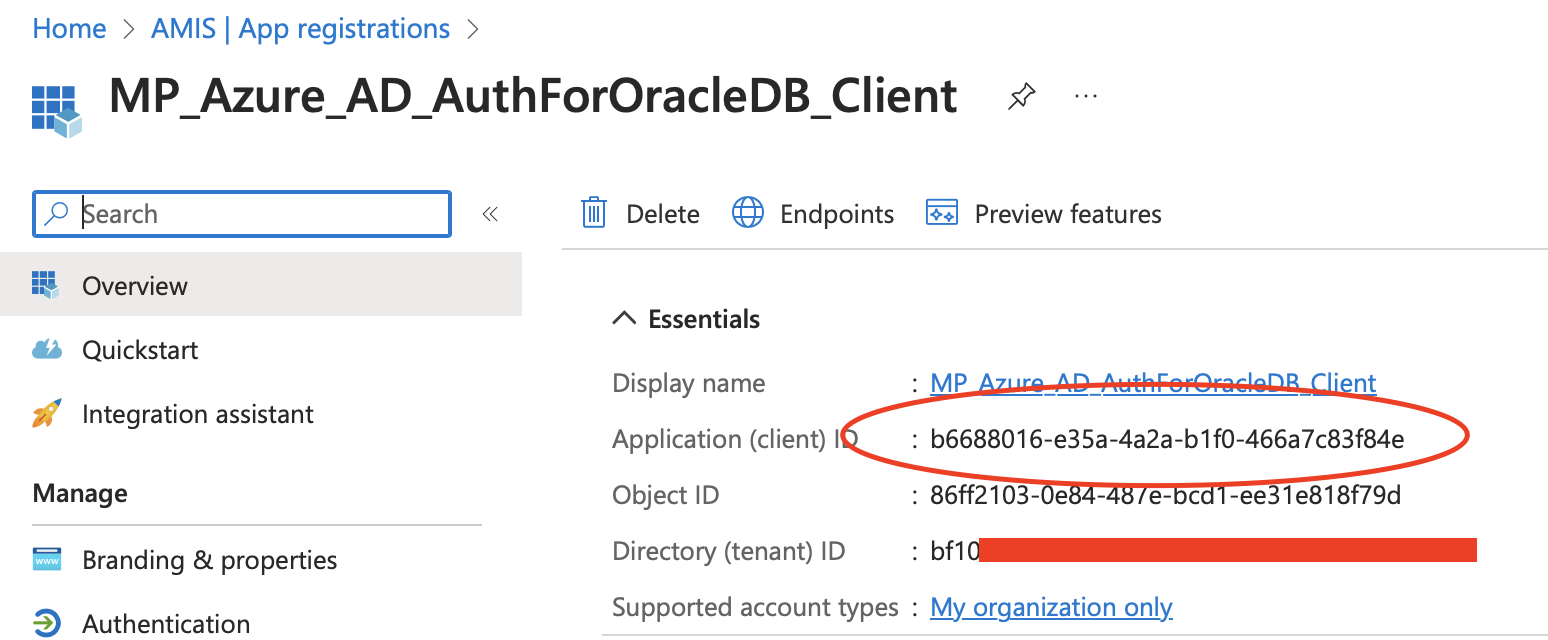Collapse the Essentials section

(x=624, y=319)
